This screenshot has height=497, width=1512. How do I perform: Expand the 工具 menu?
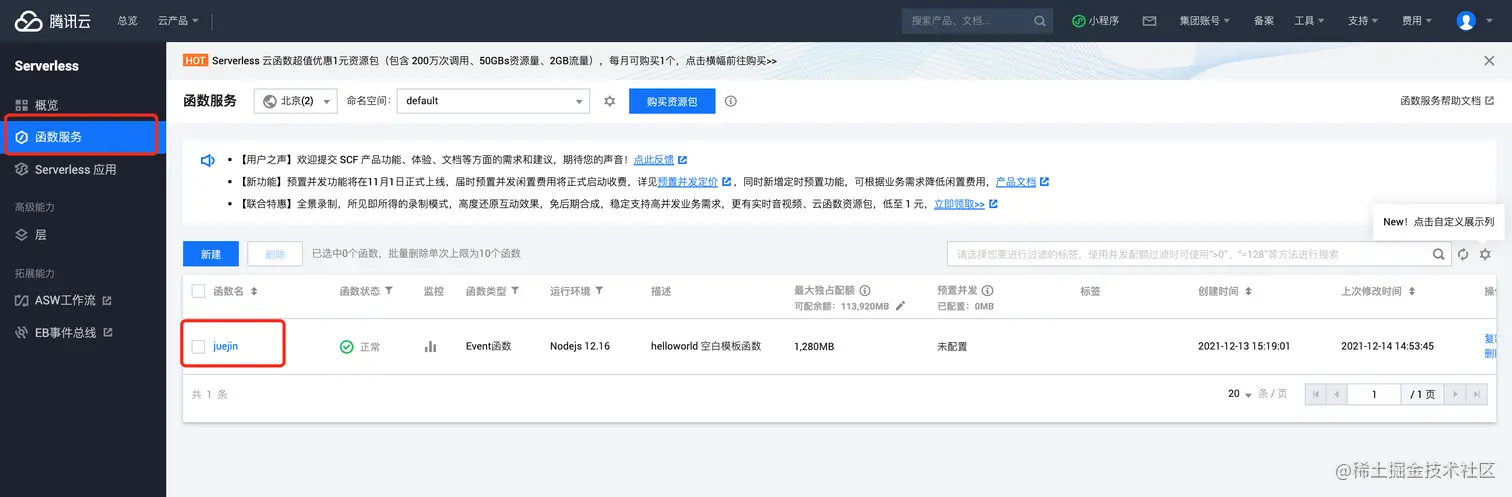point(1309,21)
